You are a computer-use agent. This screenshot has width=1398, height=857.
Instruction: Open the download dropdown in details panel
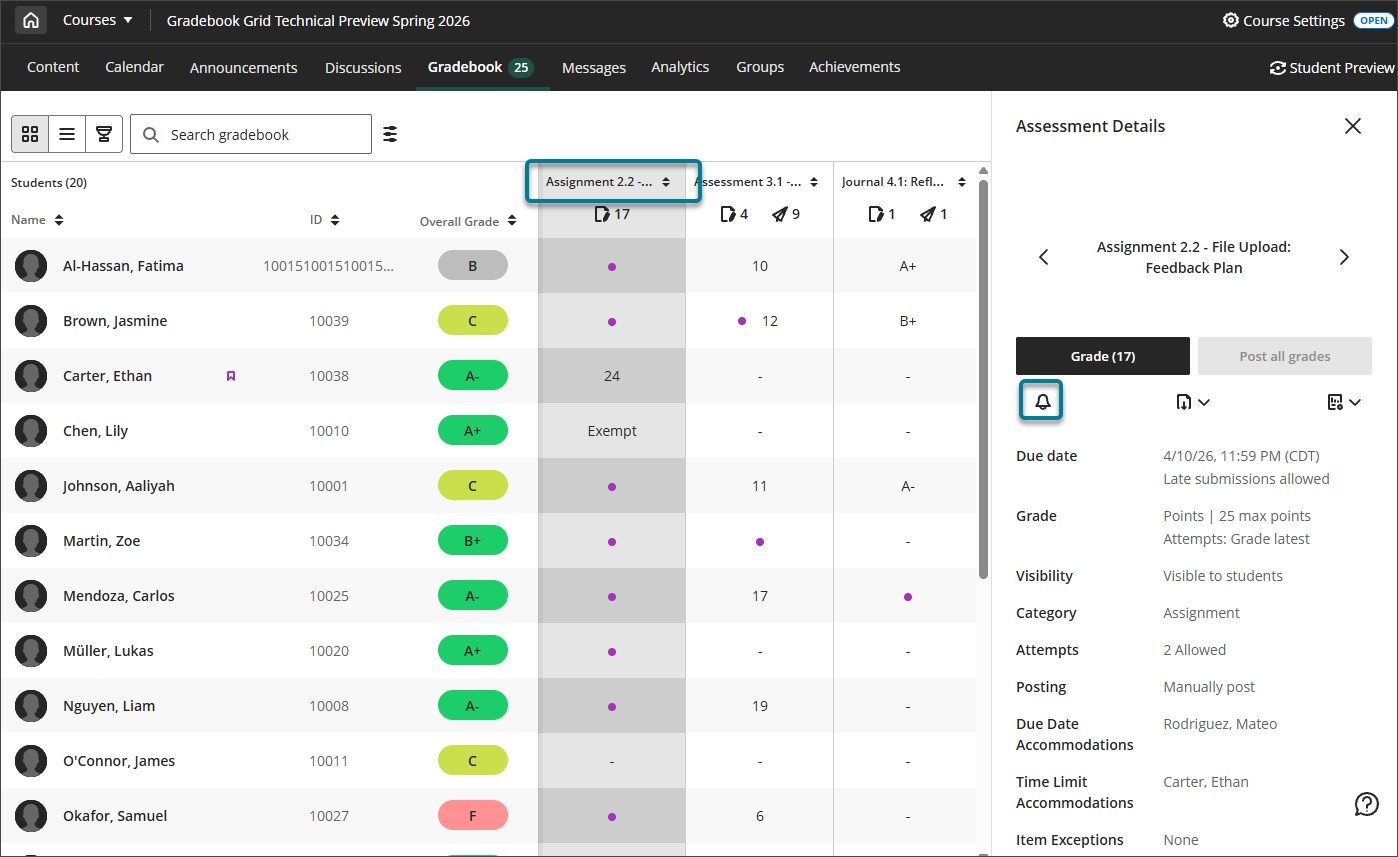1193,402
